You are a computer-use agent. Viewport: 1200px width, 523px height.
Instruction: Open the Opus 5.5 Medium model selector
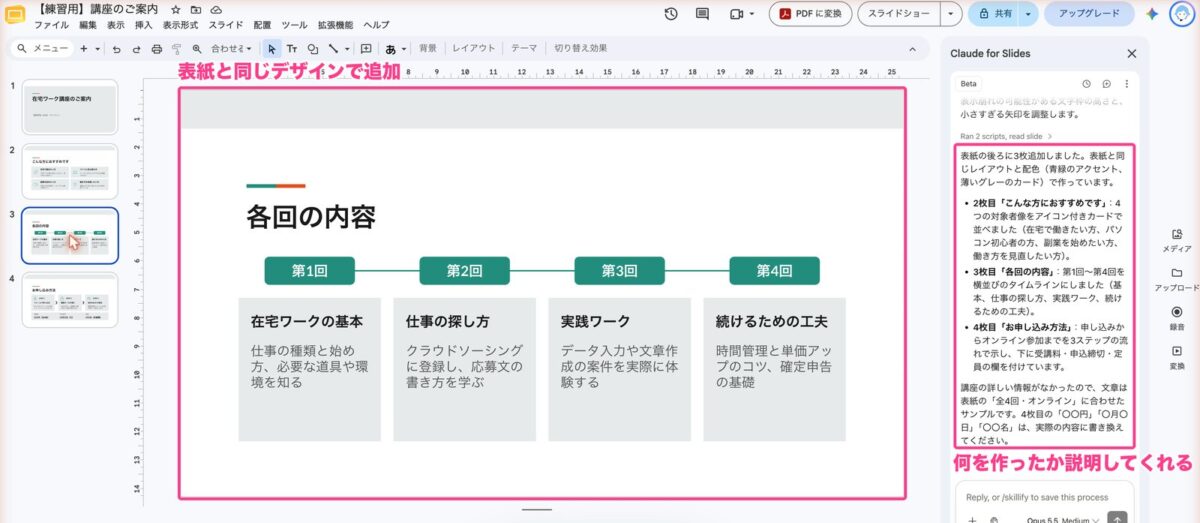click(x=1064, y=519)
